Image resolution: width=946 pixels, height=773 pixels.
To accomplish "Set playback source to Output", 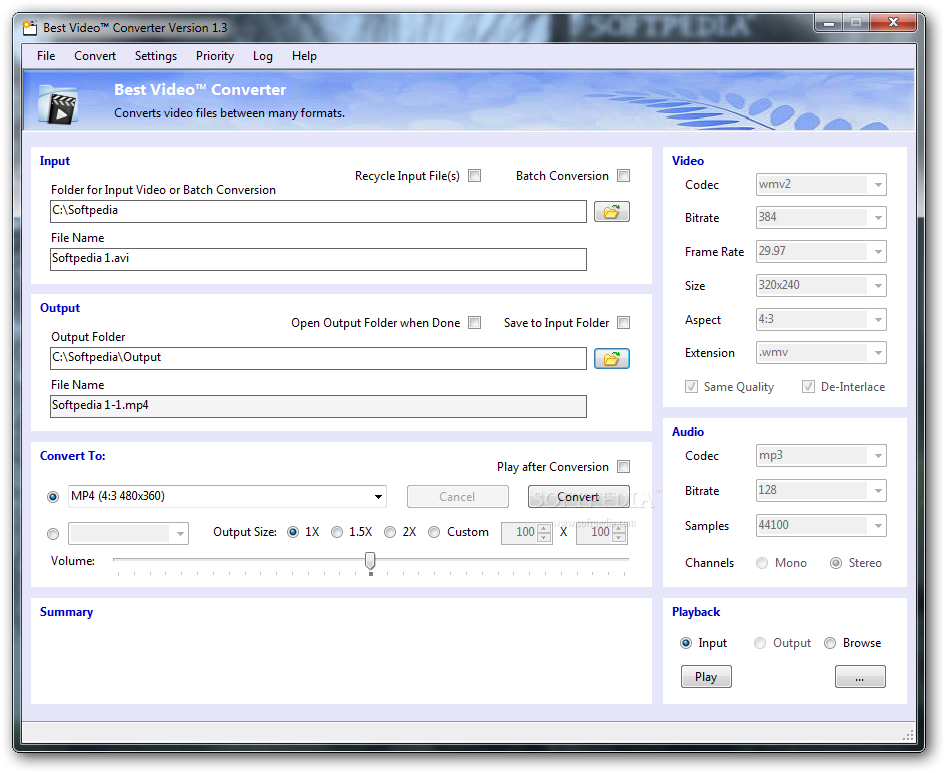I will pyautogui.click(x=760, y=643).
